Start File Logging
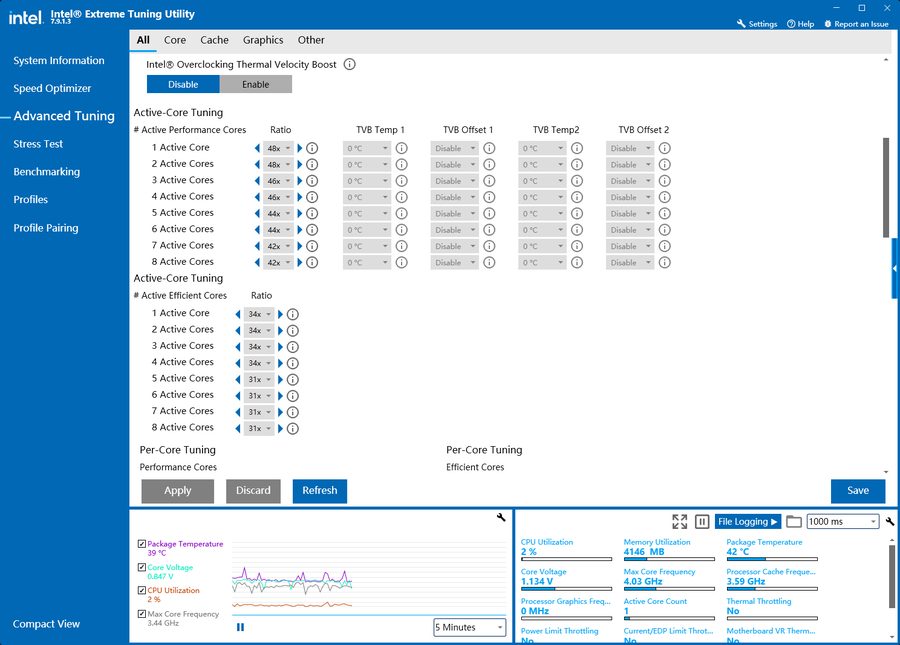The width and height of the screenshot is (900, 645). [x=748, y=522]
